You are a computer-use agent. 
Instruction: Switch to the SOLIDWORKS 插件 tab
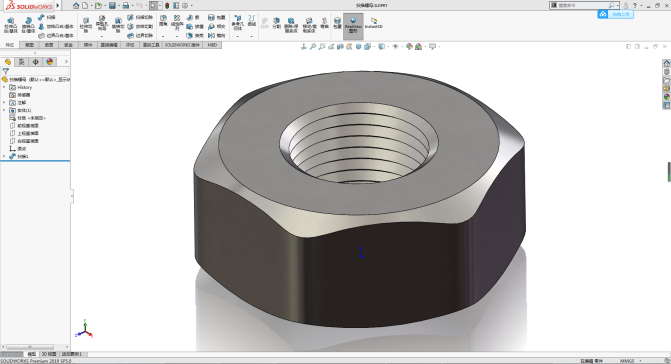pyautogui.click(x=182, y=45)
